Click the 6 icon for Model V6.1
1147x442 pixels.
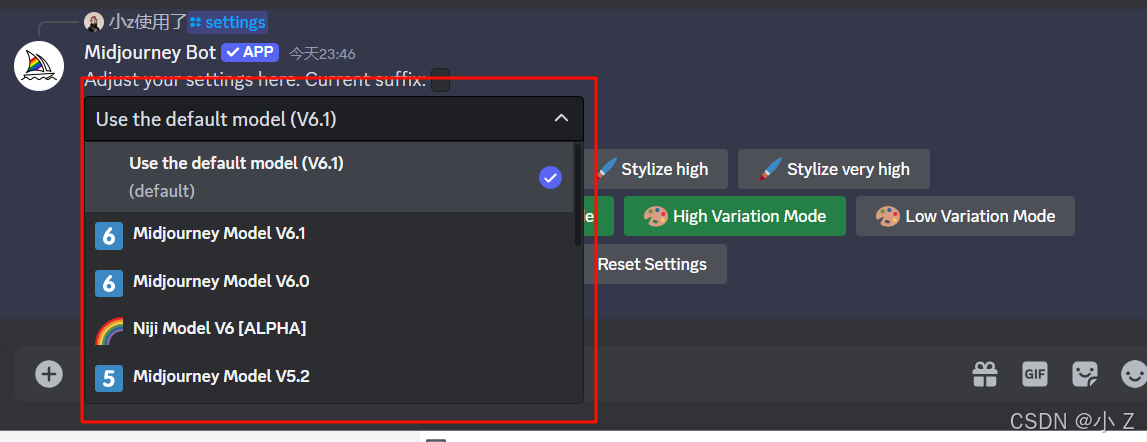pos(109,236)
